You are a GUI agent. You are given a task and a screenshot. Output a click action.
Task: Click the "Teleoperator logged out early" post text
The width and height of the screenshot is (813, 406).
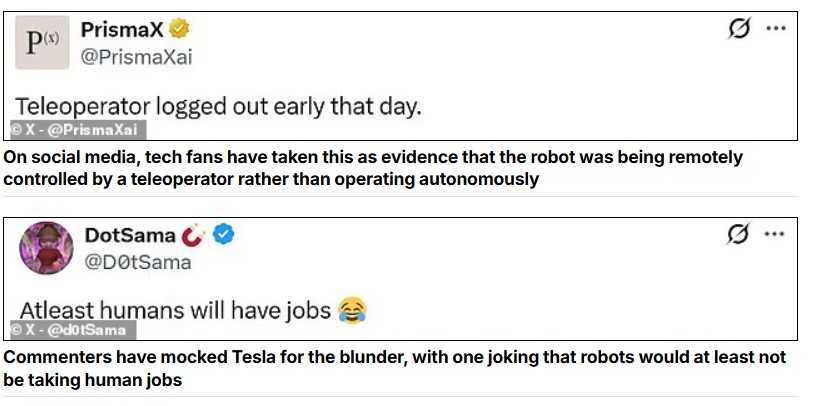[217, 106]
